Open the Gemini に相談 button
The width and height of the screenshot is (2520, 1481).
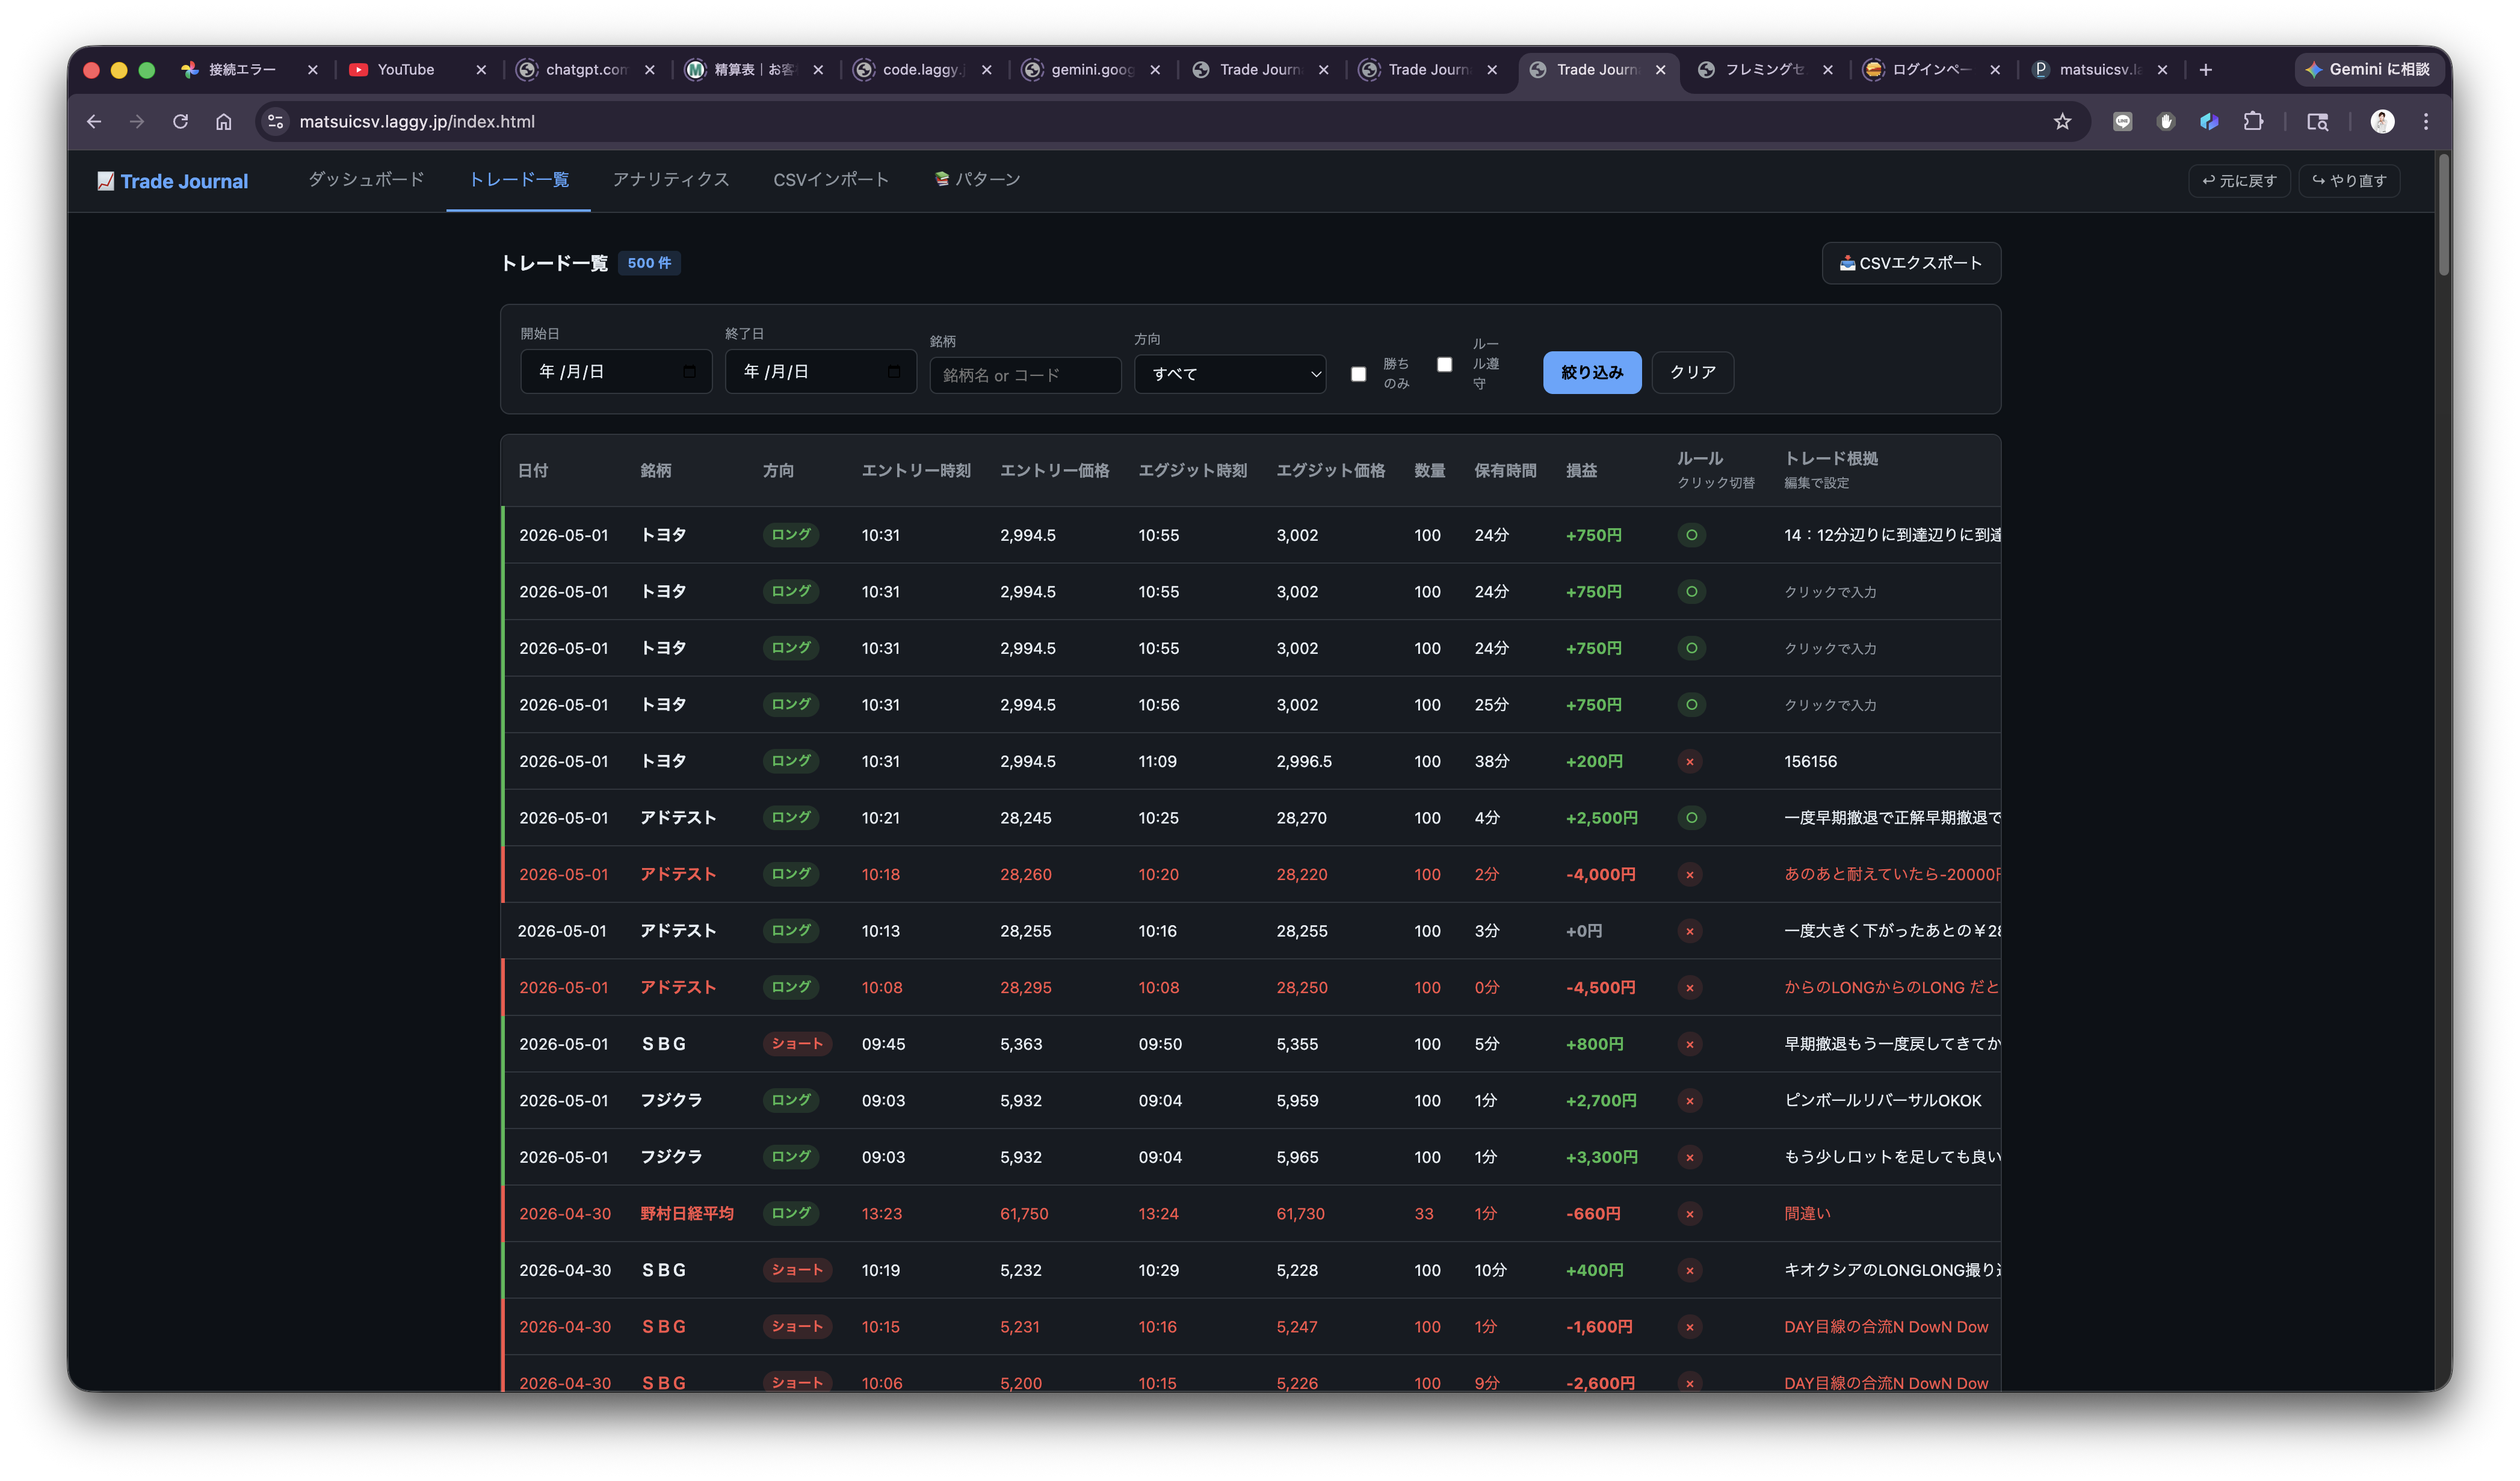[2367, 69]
